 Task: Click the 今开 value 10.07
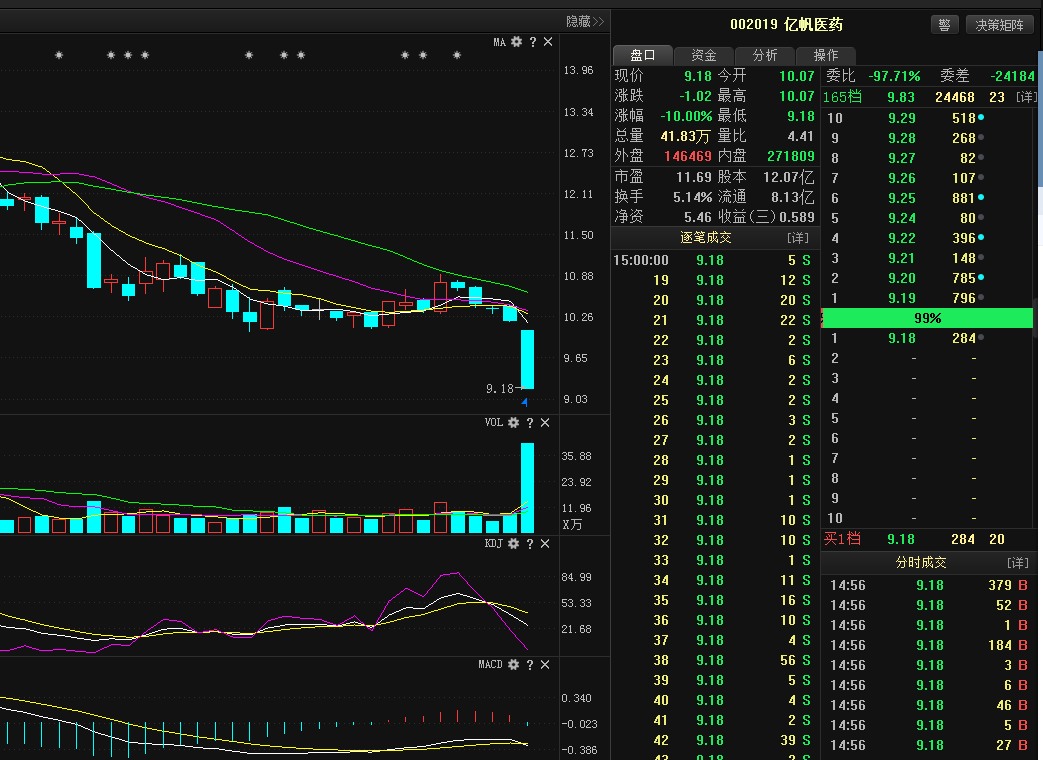[x=796, y=76]
